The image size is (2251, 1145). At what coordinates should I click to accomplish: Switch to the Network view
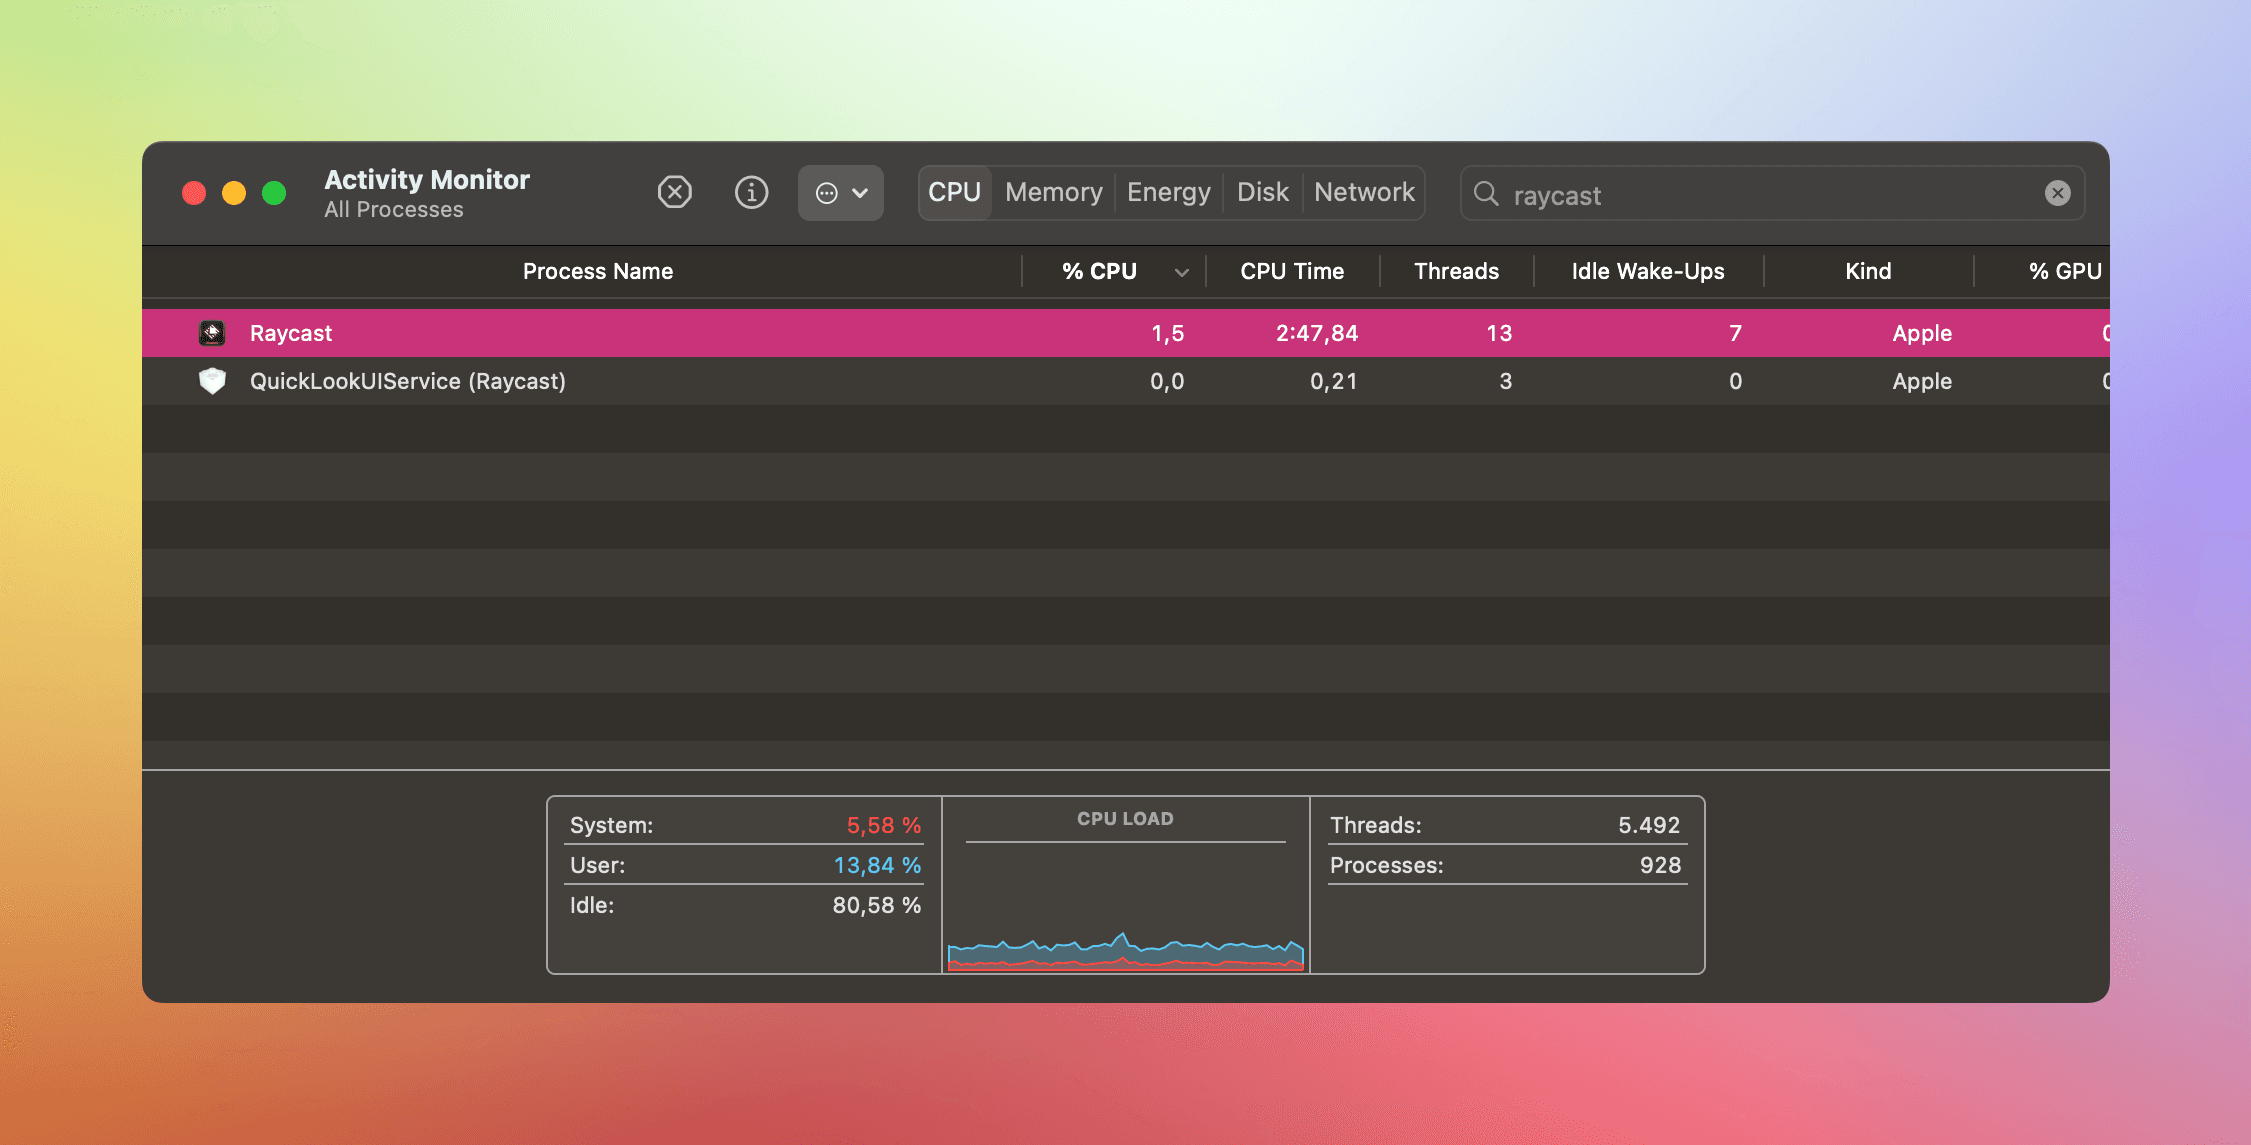1364,192
